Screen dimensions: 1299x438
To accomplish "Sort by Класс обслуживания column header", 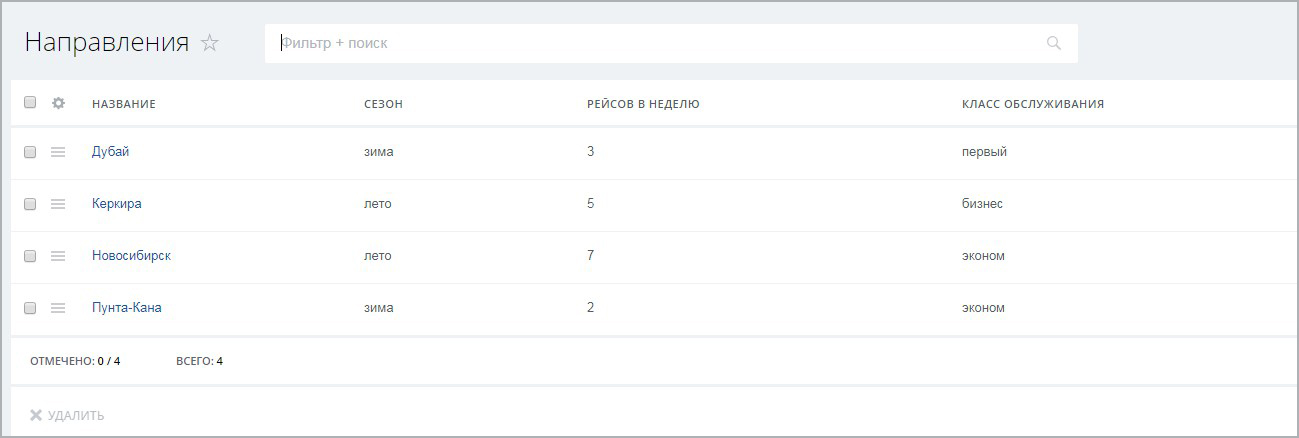I will (1032, 104).
